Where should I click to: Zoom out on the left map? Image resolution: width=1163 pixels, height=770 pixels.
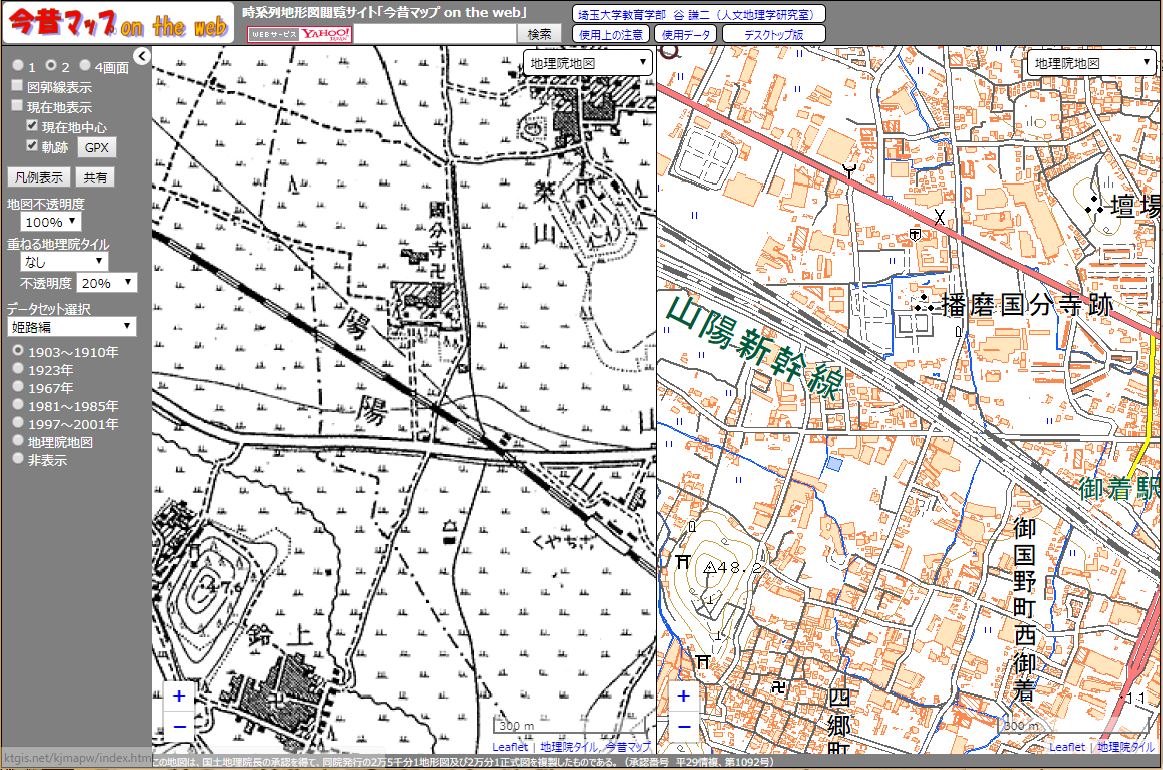[x=179, y=726]
